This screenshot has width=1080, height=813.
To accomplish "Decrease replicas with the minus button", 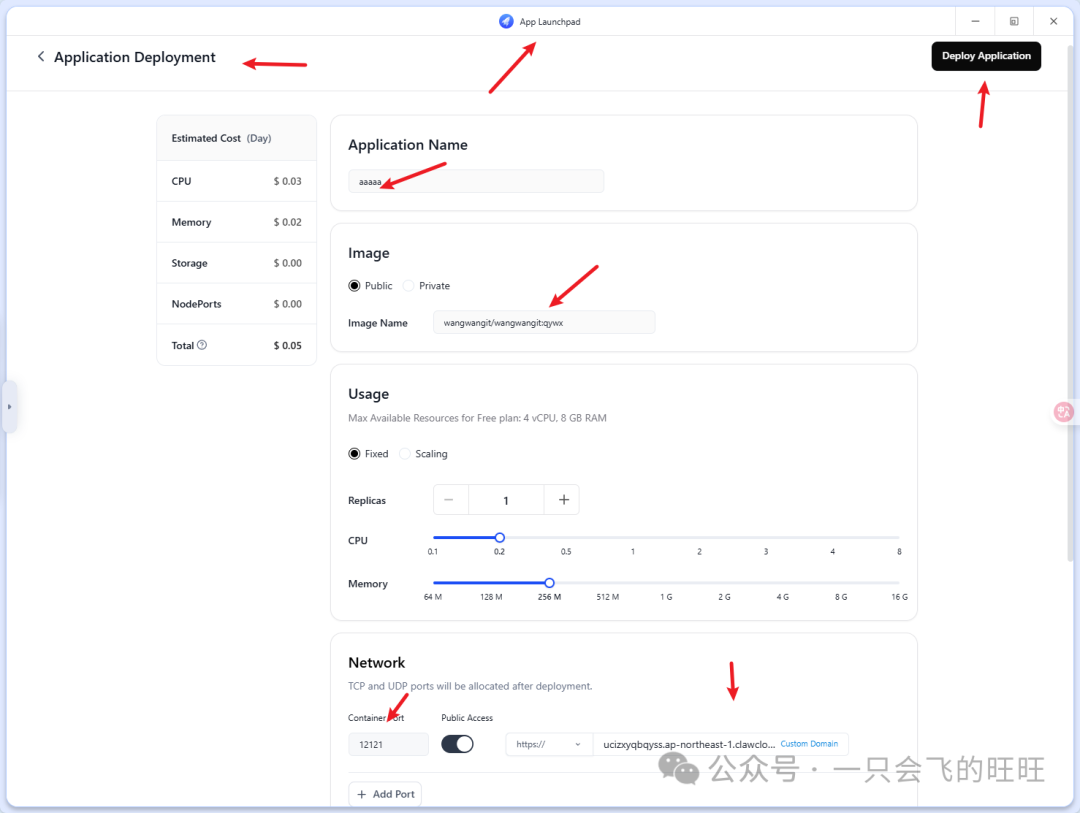I will click(x=450, y=500).
